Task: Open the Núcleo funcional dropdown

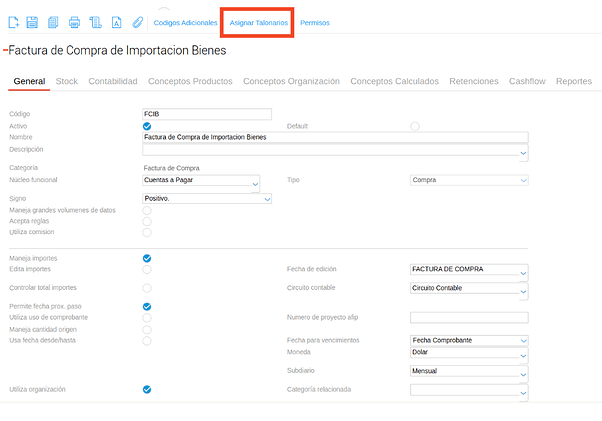Action: (202, 181)
